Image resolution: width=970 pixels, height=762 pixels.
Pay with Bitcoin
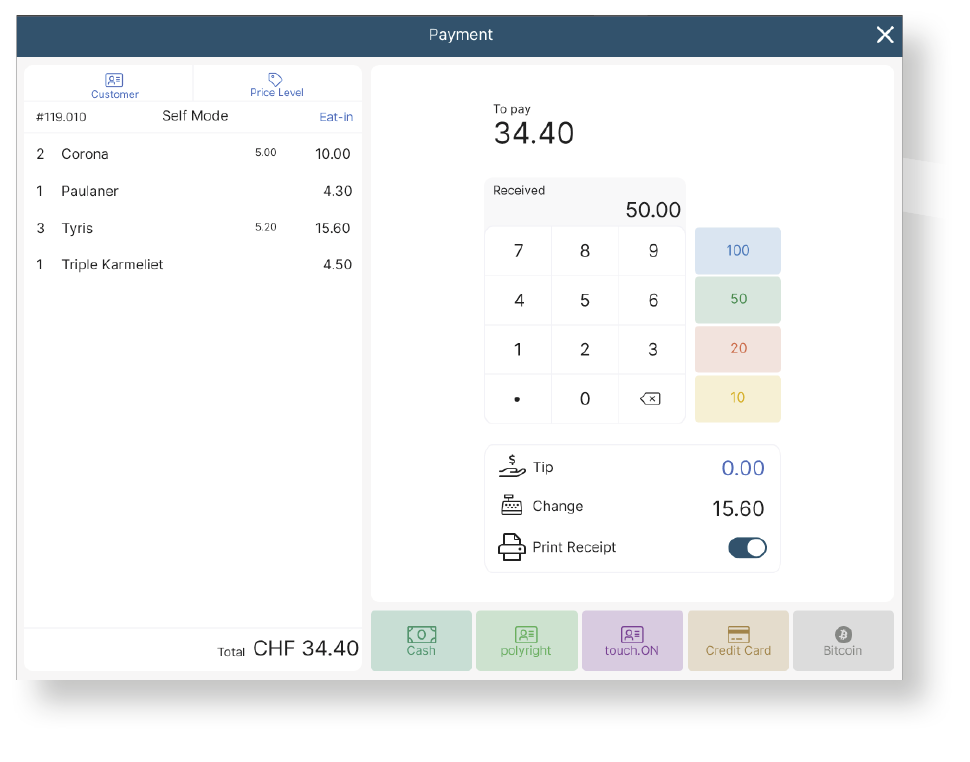[x=843, y=641]
